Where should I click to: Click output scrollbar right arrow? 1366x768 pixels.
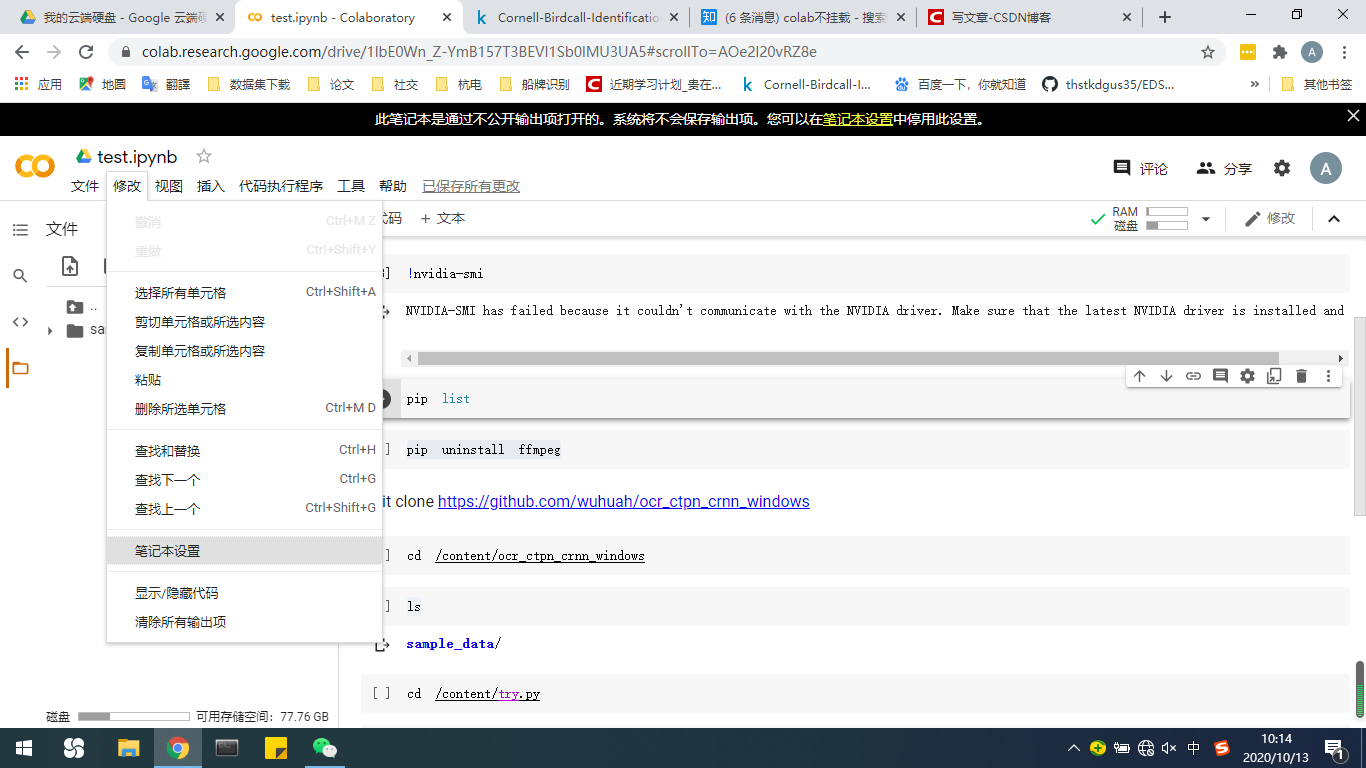(x=1340, y=358)
